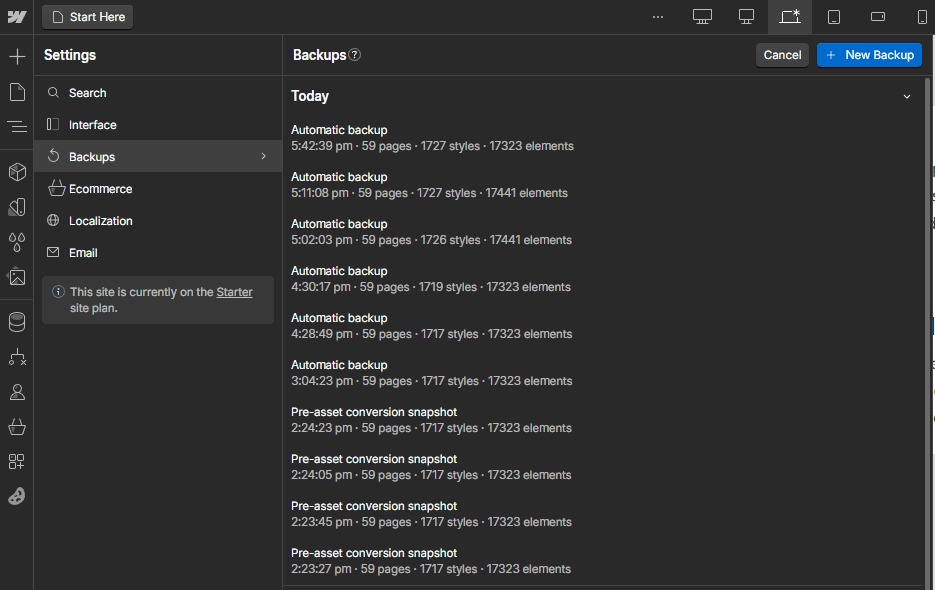Image resolution: width=935 pixels, height=590 pixels.
Task: Open the CMS database panel
Action: point(17,322)
